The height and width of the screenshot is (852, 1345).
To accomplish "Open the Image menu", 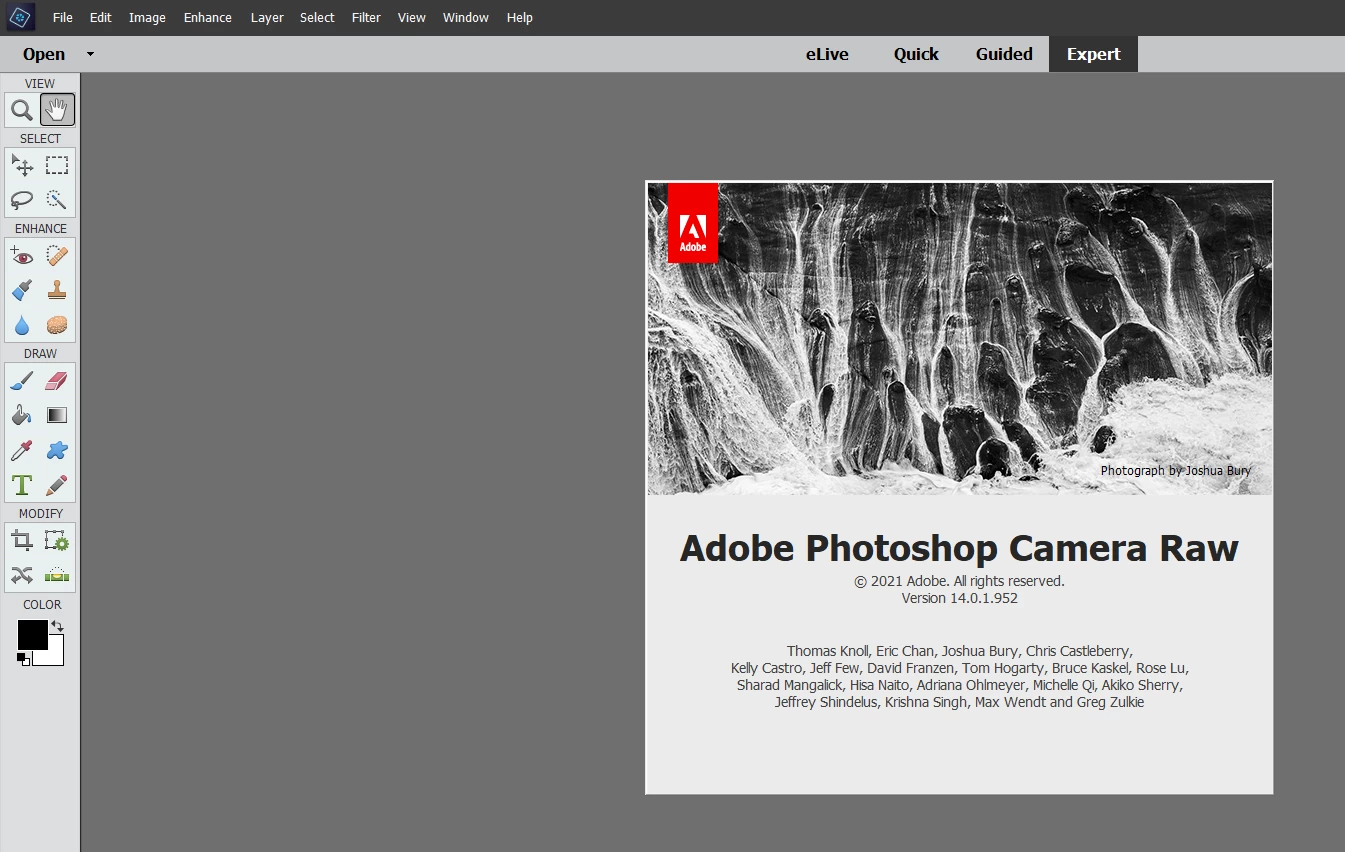I will [147, 17].
